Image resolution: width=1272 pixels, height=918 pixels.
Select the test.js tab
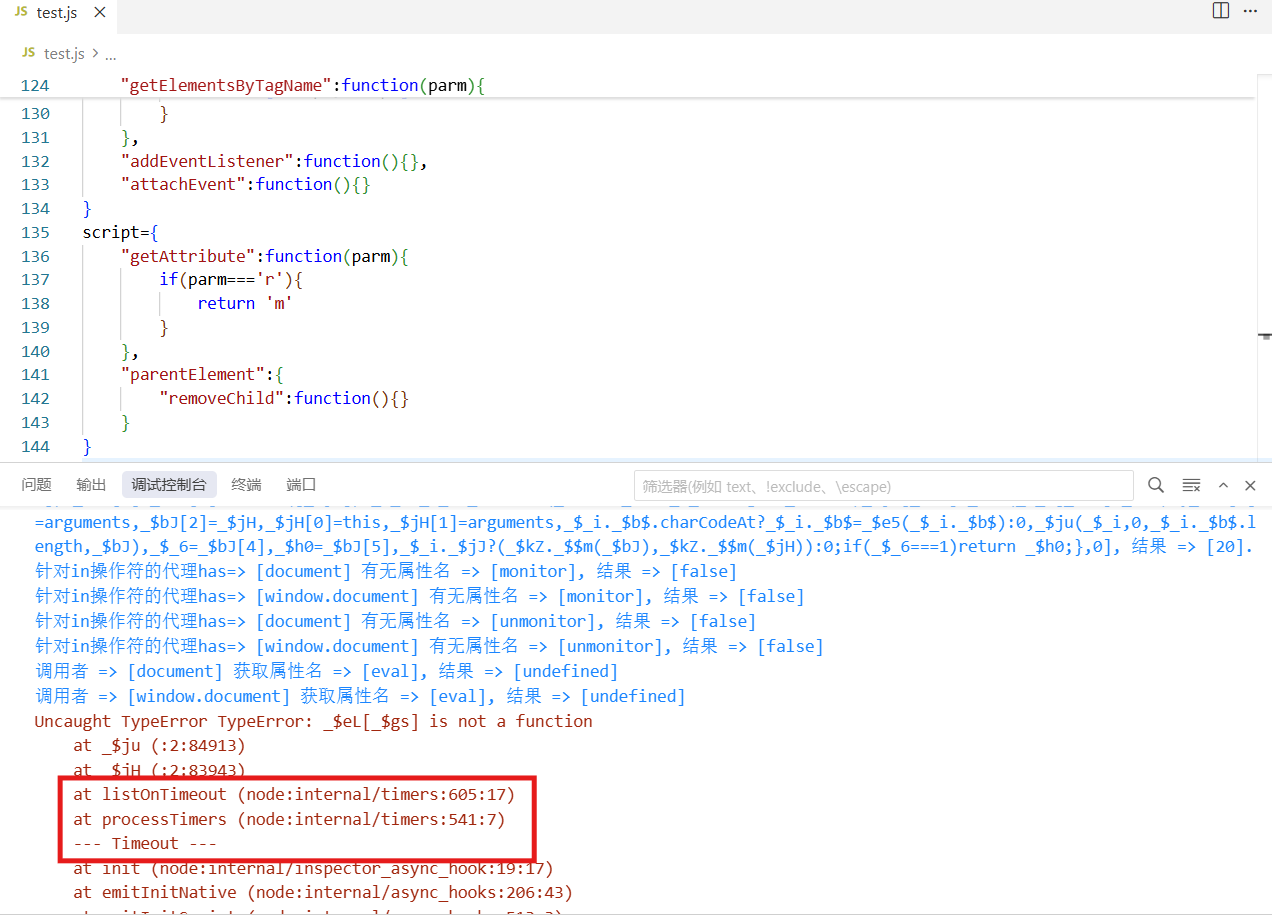tap(56, 14)
